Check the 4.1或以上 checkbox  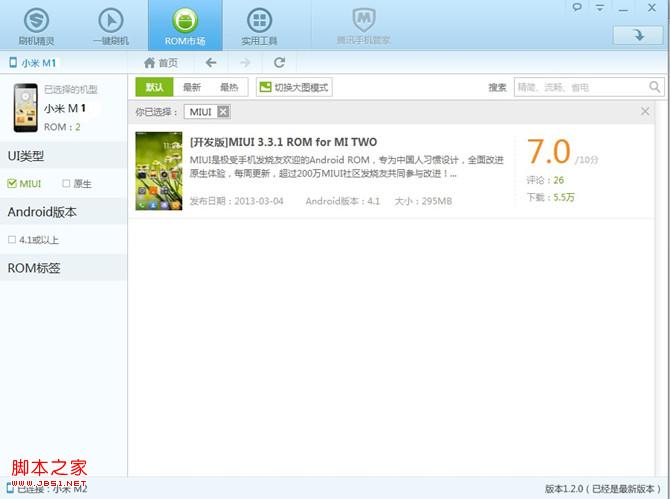tap(12, 239)
